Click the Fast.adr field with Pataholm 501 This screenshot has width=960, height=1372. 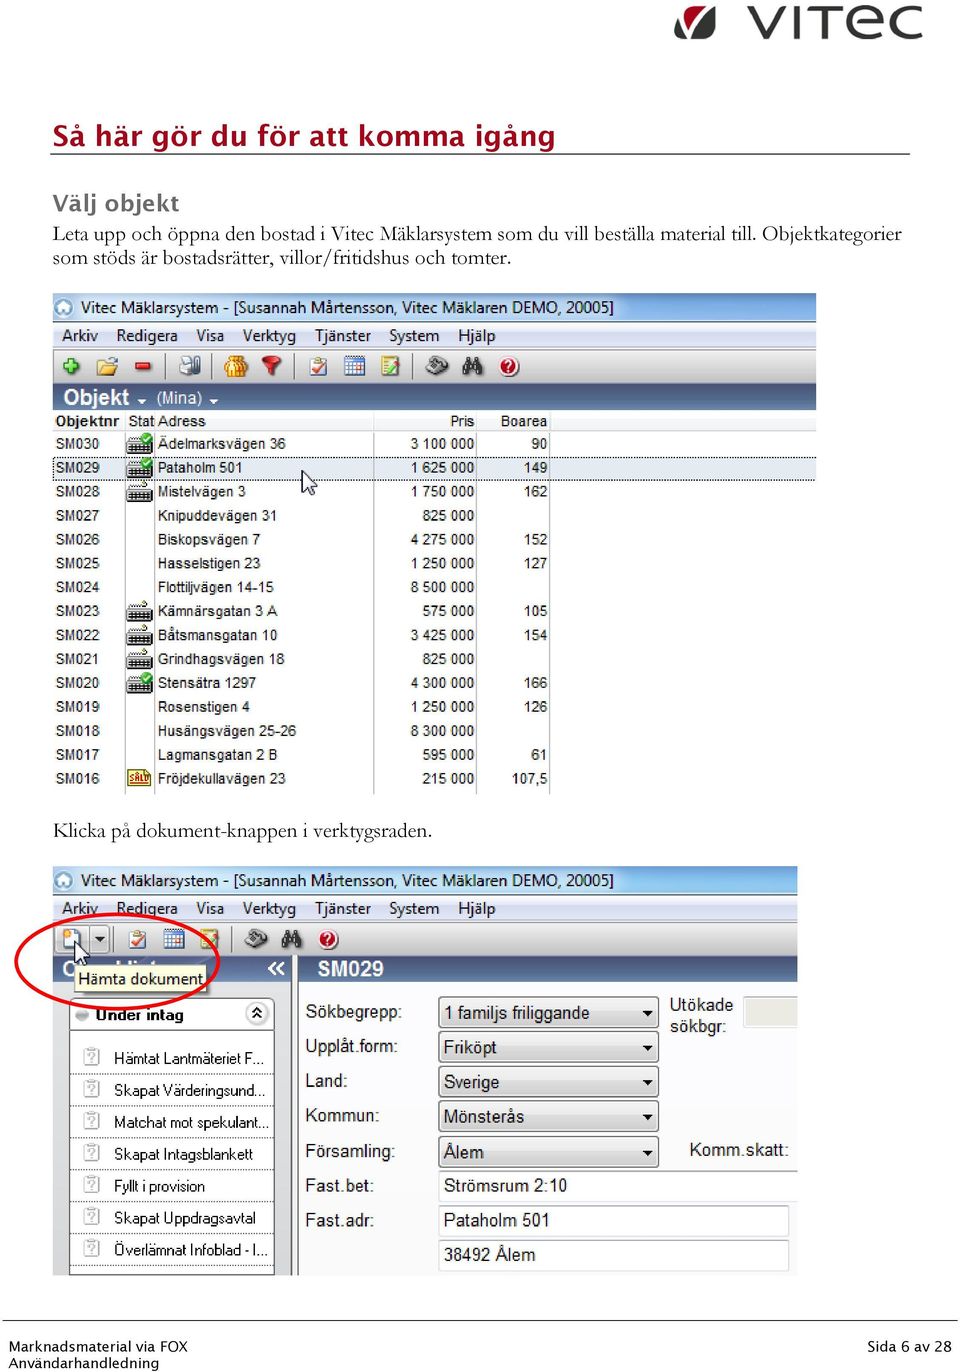613,1221
